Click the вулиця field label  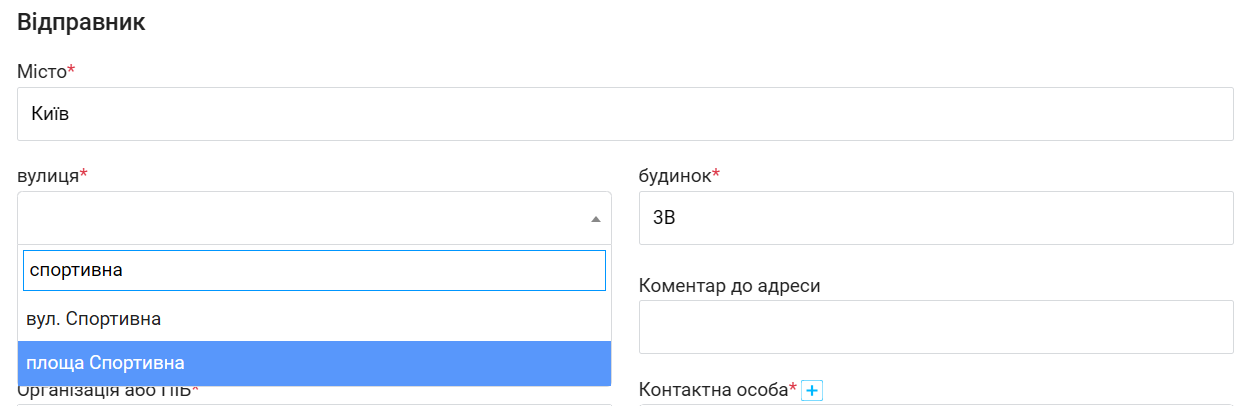click(x=48, y=176)
